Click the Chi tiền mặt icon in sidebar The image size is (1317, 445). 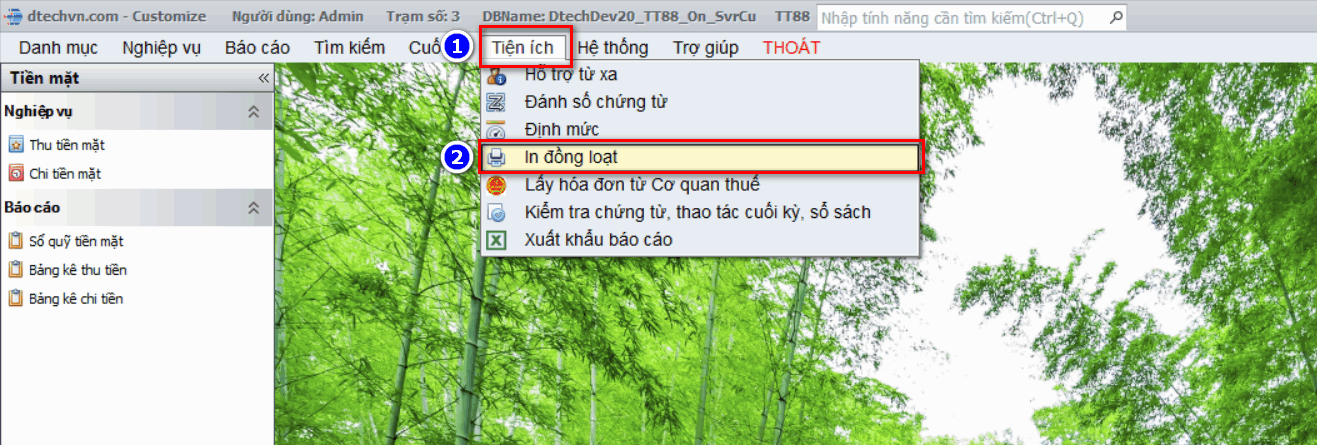[x=16, y=174]
